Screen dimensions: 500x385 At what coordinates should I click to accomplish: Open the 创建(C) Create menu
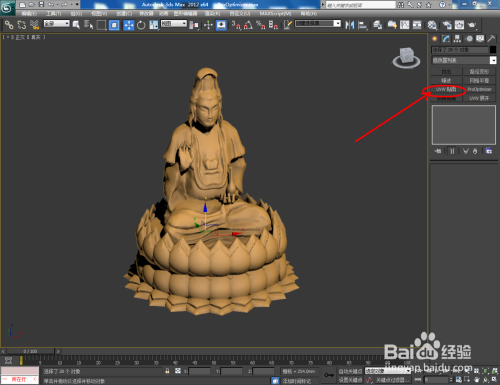pyautogui.click(x=124, y=14)
